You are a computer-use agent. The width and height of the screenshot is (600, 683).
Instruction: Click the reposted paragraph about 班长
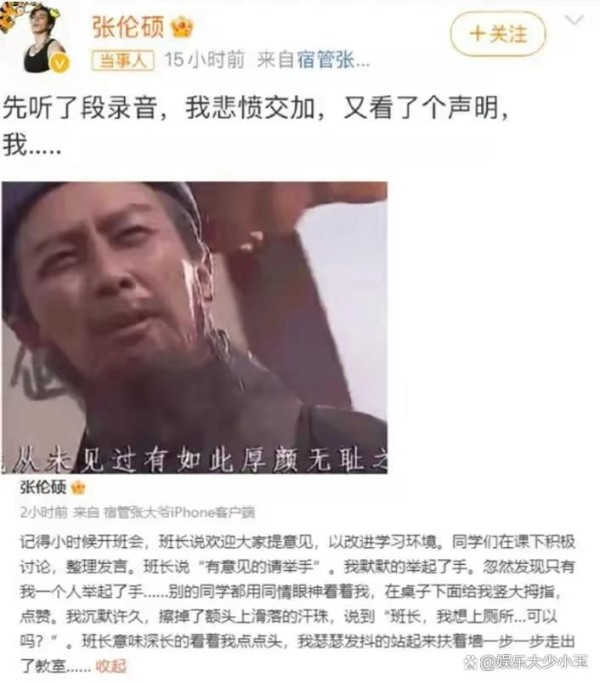point(297,604)
